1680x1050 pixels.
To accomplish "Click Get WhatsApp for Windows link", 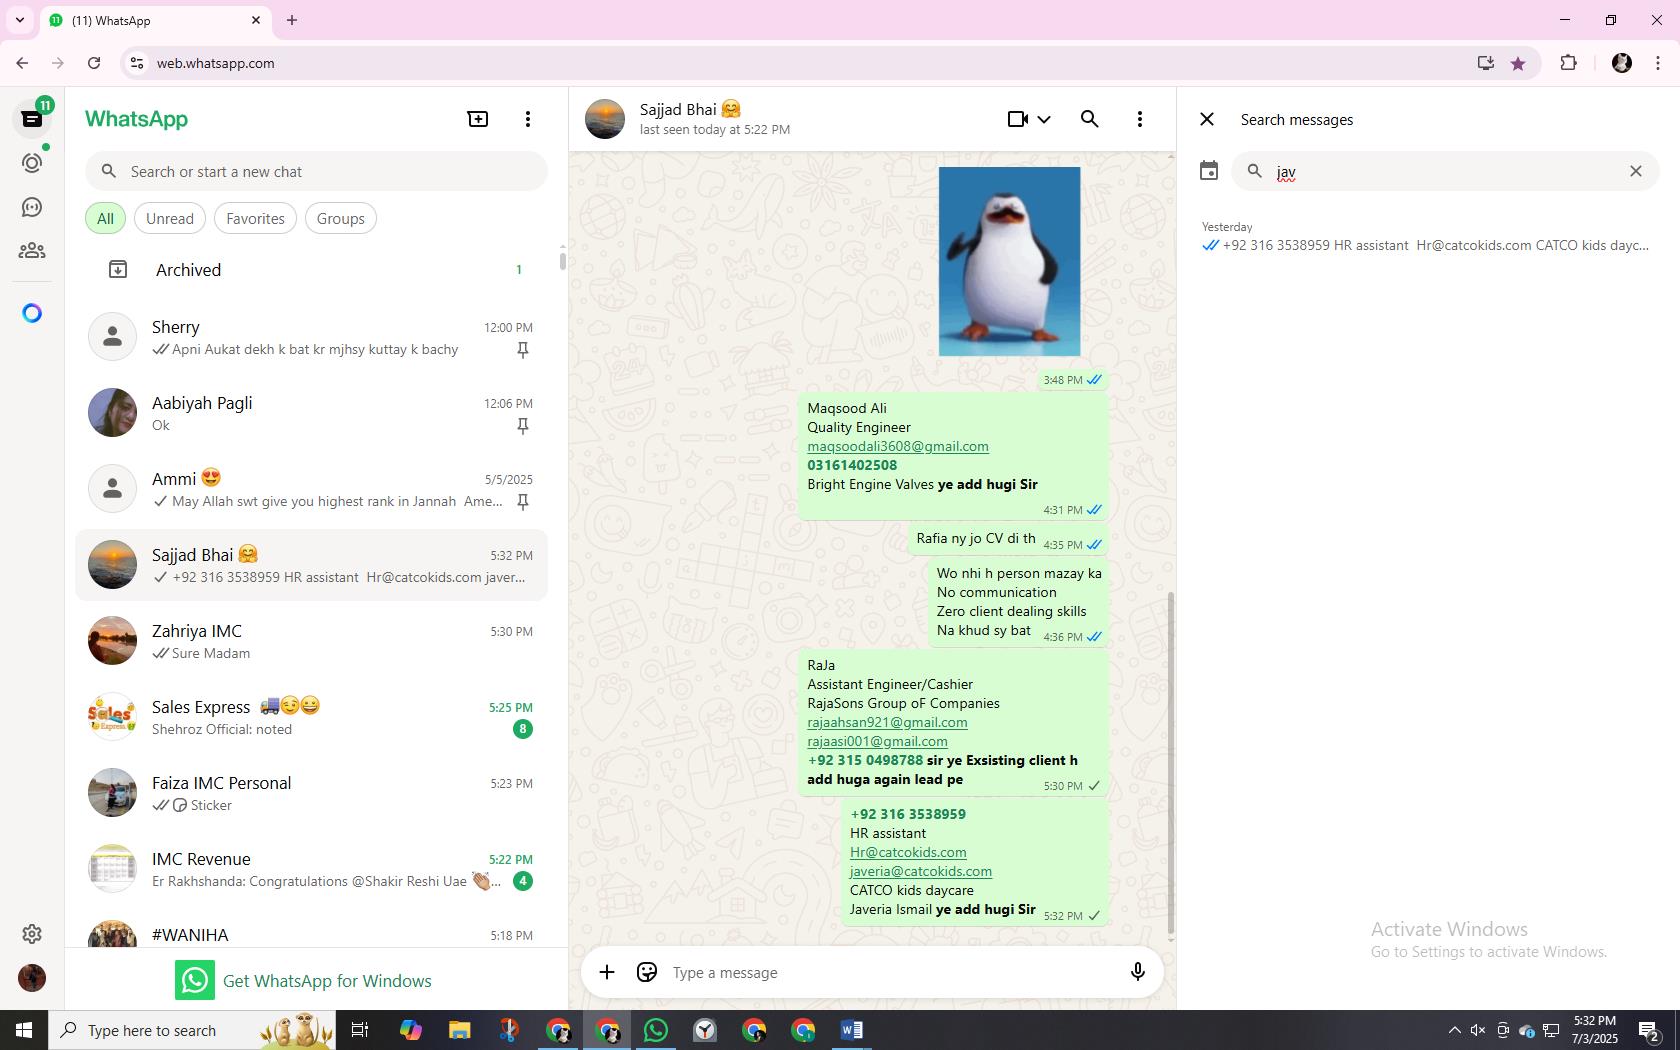I will point(304,981).
